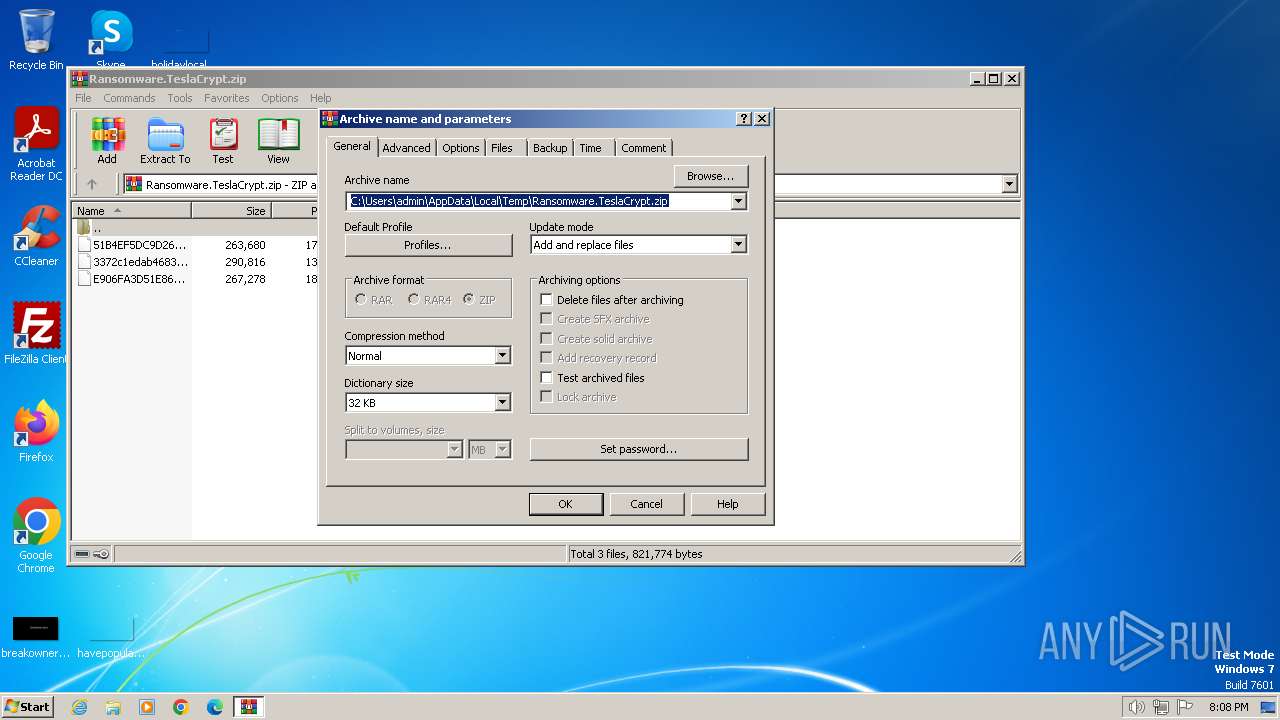1280x720 pixels.
Task: Select ZIP archive format radio
Action: [x=468, y=300]
